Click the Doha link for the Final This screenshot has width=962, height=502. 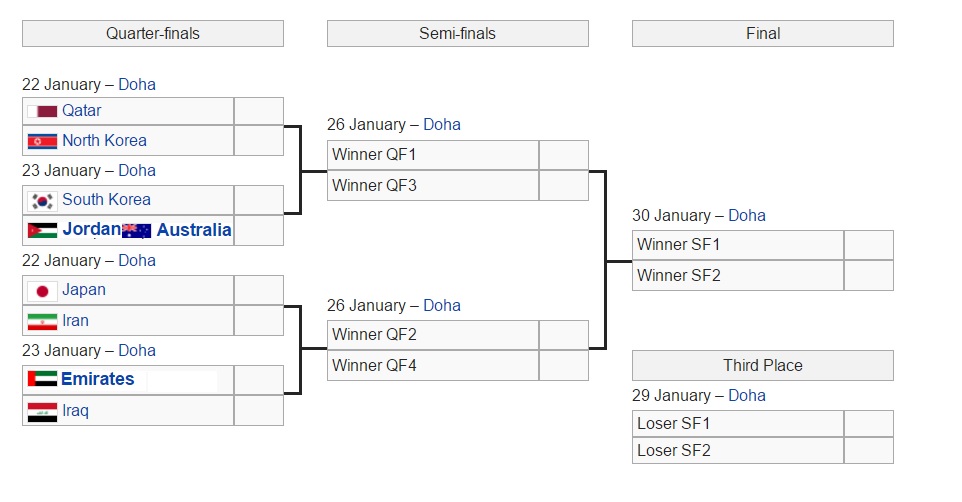746,215
